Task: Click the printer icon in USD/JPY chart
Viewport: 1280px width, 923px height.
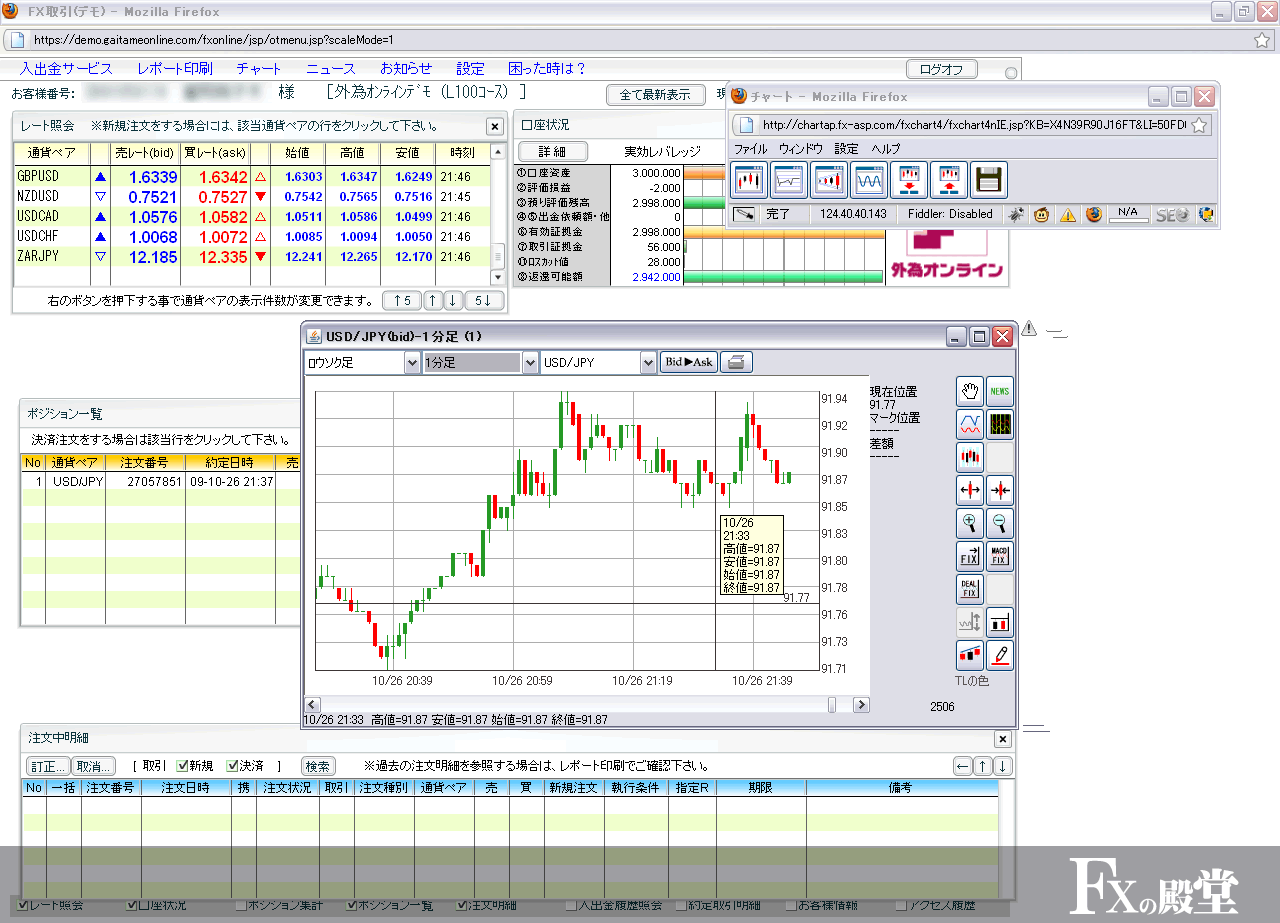Action: [x=737, y=363]
